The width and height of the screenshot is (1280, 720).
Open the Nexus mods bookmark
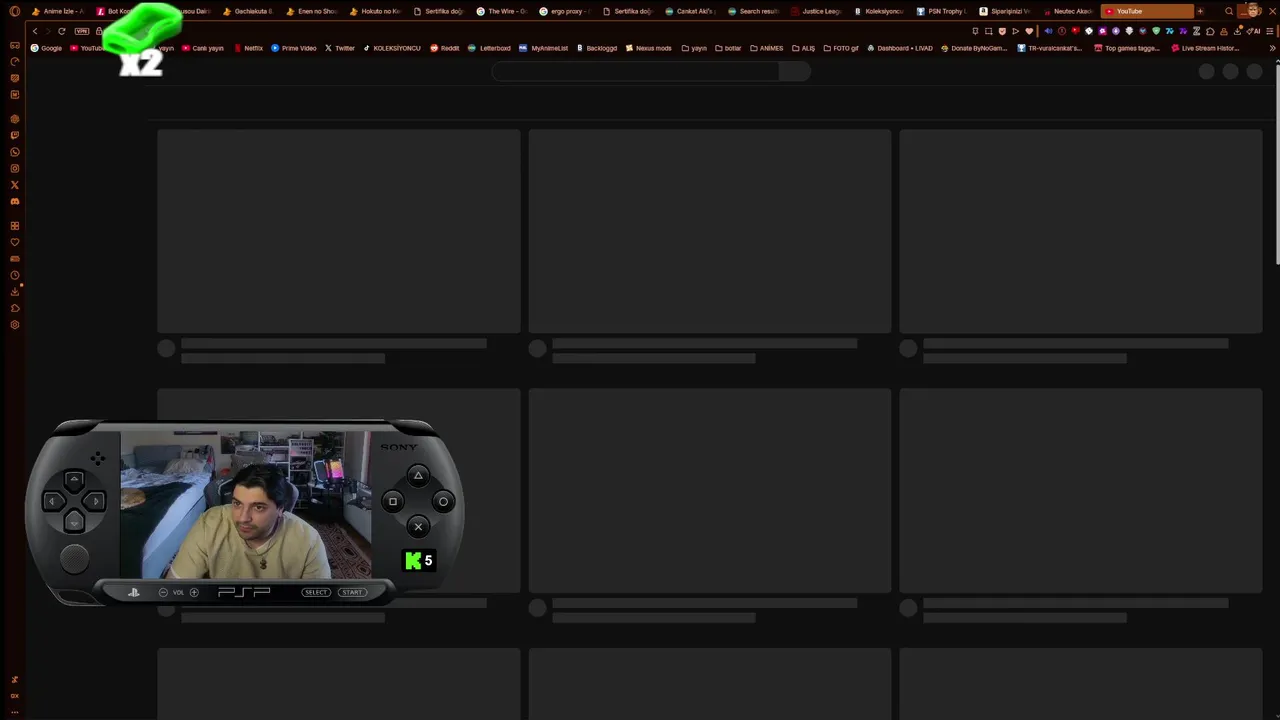tap(648, 48)
